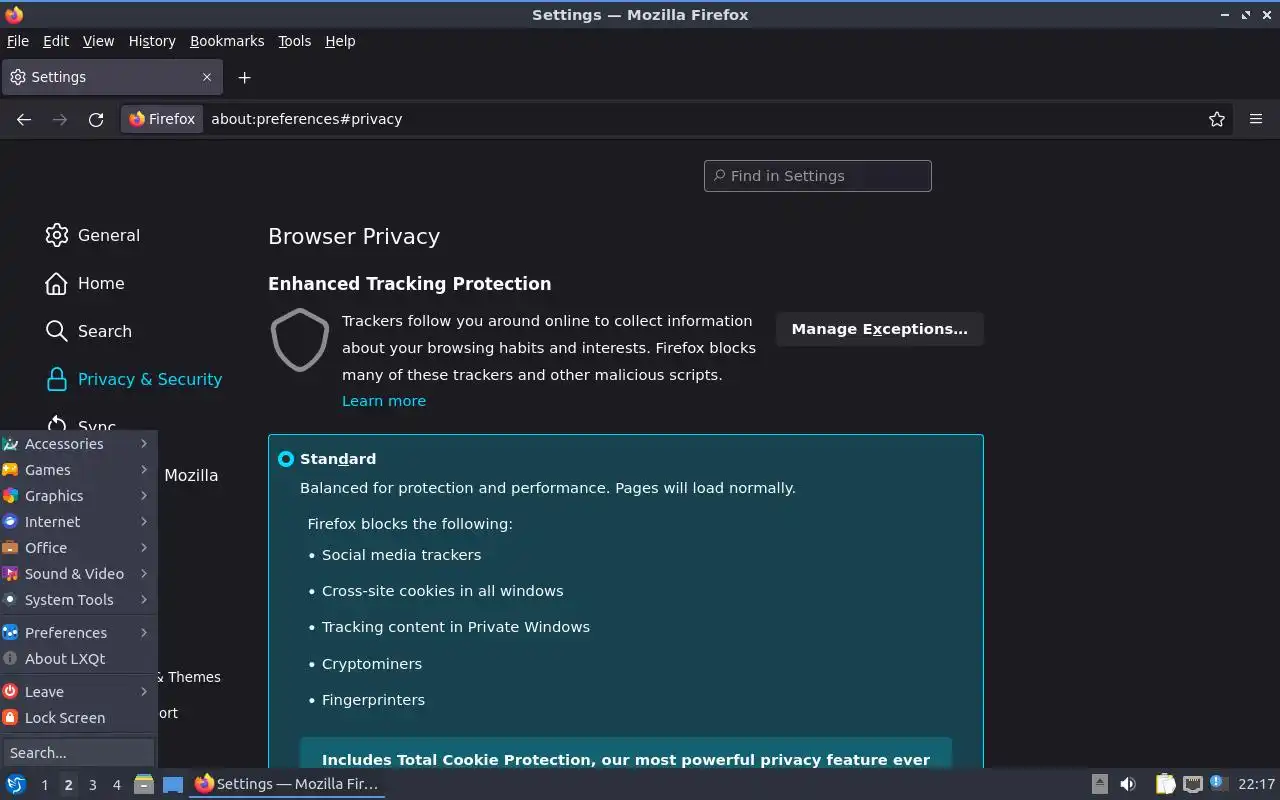
Task: Click the removable media eject tray icon
Action: click(1099, 784)
